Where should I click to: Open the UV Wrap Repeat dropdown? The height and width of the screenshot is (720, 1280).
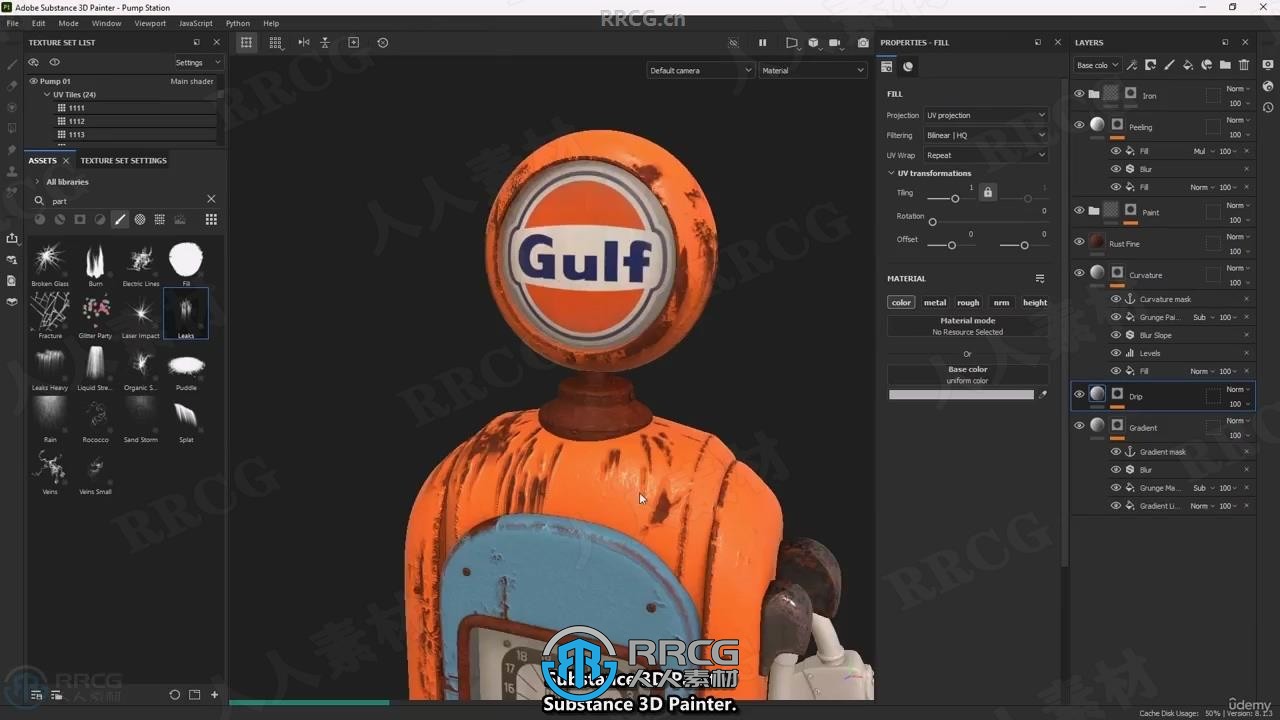coord(985,155)
